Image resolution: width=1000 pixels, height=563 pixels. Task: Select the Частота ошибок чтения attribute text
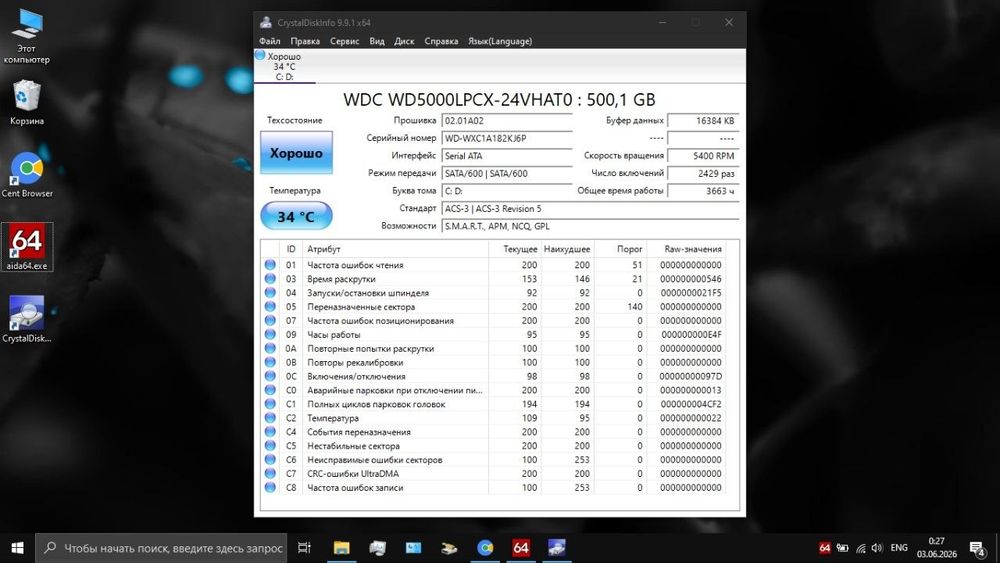355,265
